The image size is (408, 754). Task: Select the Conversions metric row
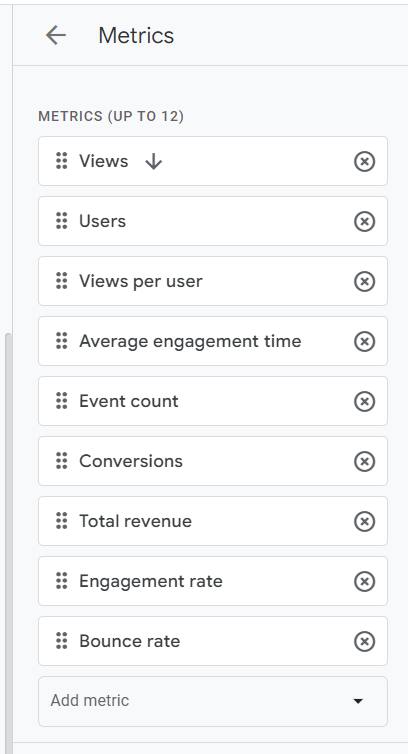(213, 461)
